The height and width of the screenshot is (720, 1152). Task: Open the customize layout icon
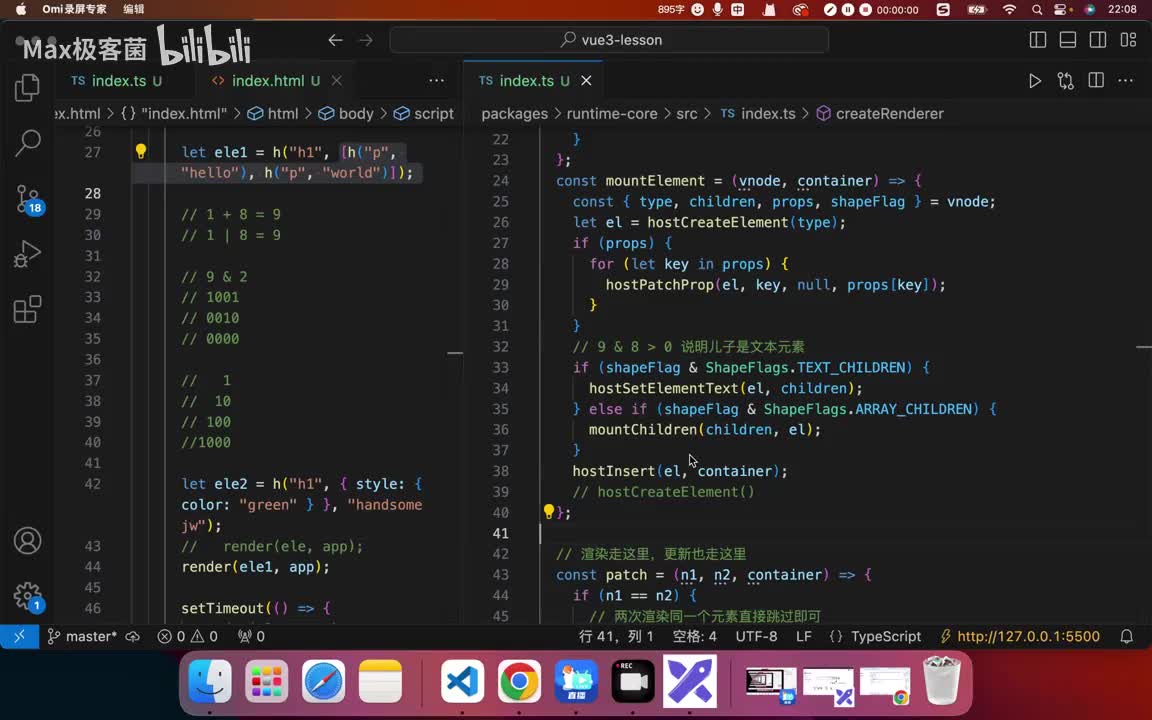pos(1128,40)
